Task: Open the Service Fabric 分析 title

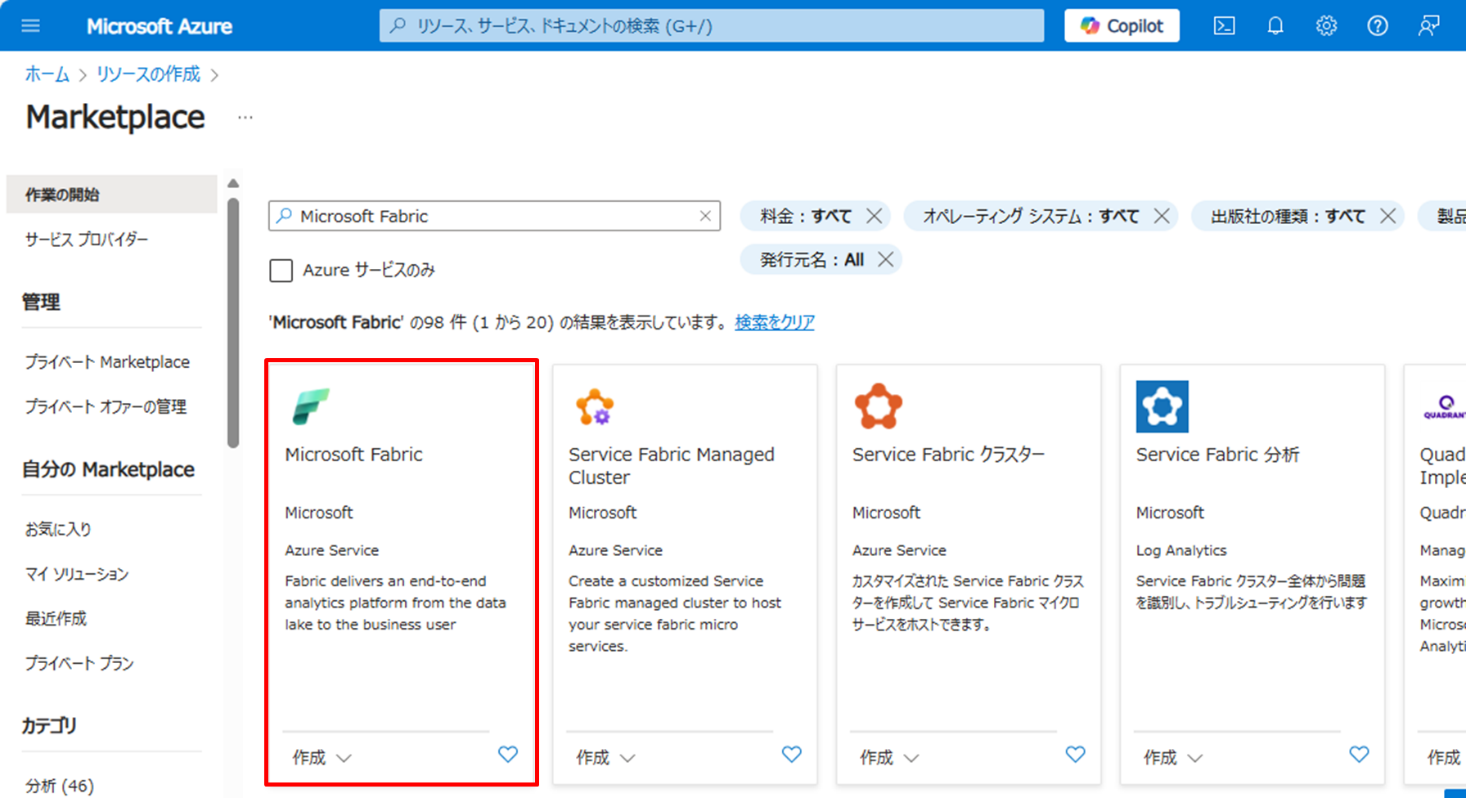Action: [1217, 454]
